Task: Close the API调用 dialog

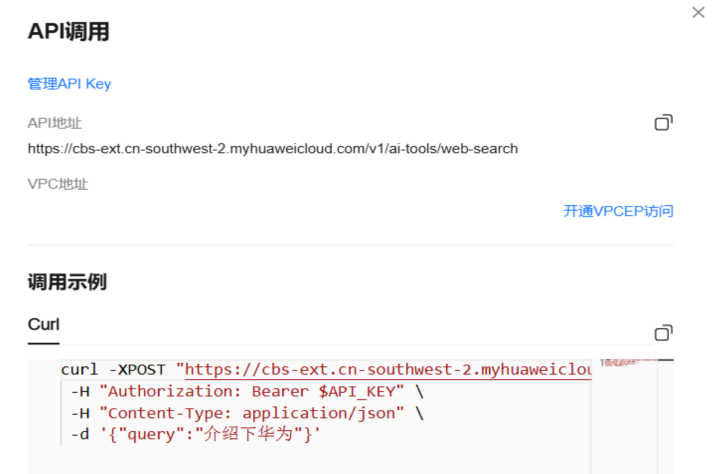Action: (698, 12)
